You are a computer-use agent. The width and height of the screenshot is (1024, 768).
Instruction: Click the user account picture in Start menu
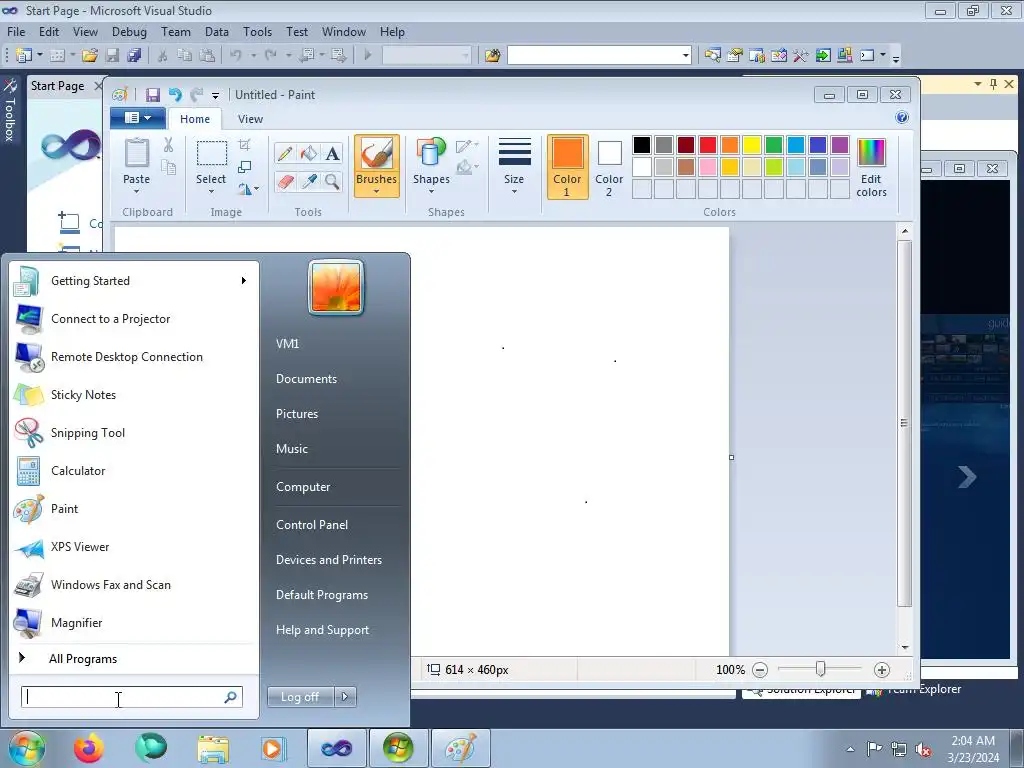click(336, 287)
